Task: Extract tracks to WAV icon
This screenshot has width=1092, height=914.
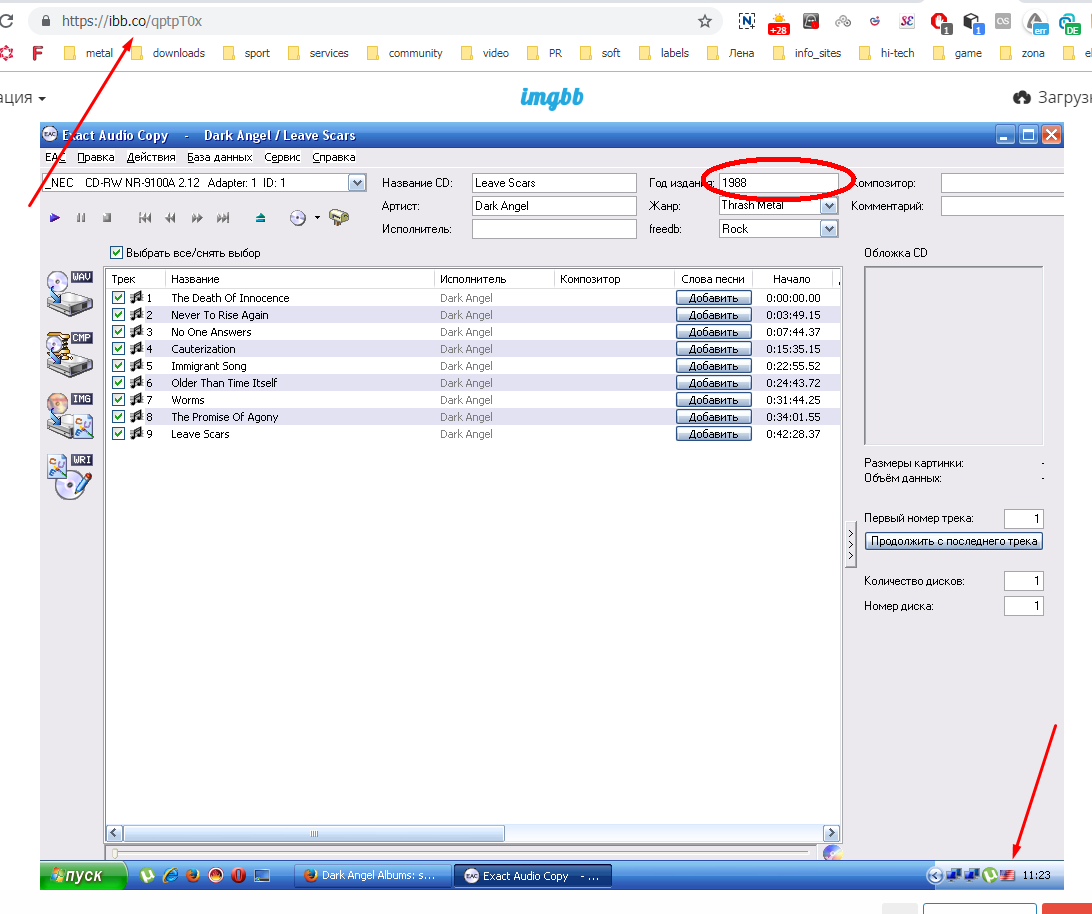Action: tap(70, 293)
